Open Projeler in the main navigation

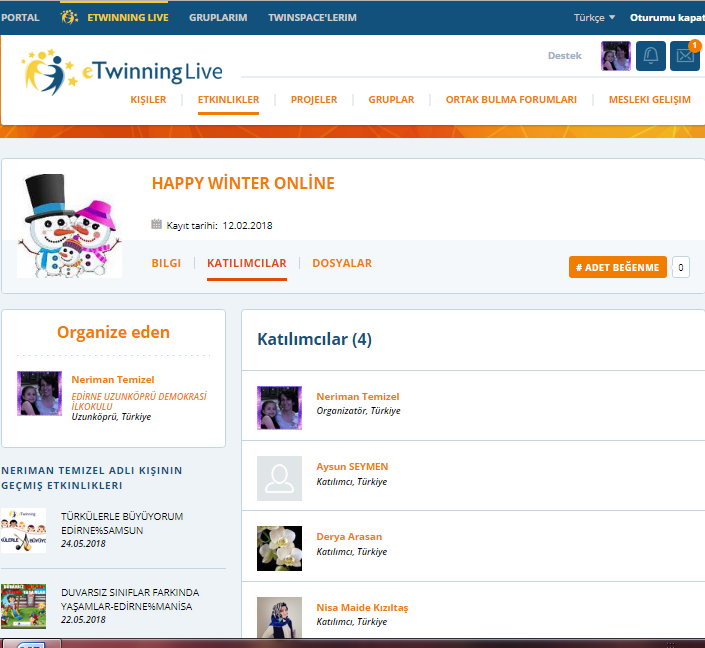tap(314, 100)
